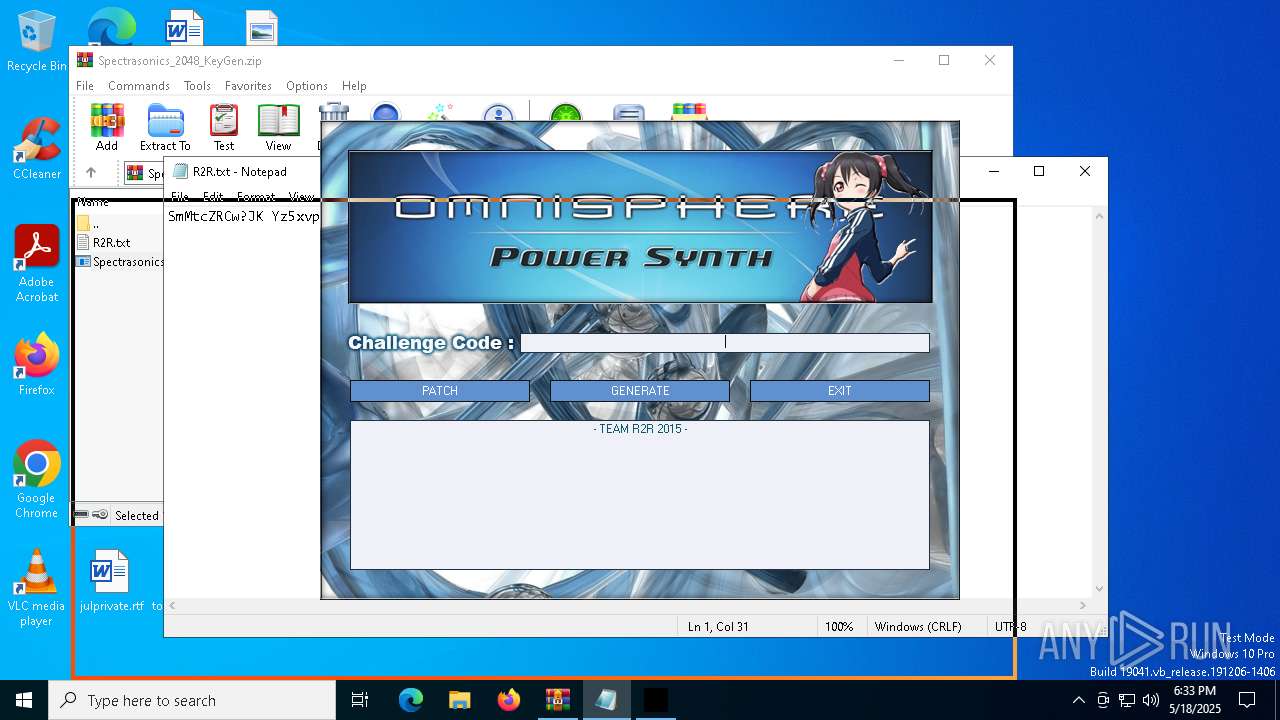Open Adobe Acrobat desktop shortcut
This screenshot has width=1280, height=720.
coord(36,264)
